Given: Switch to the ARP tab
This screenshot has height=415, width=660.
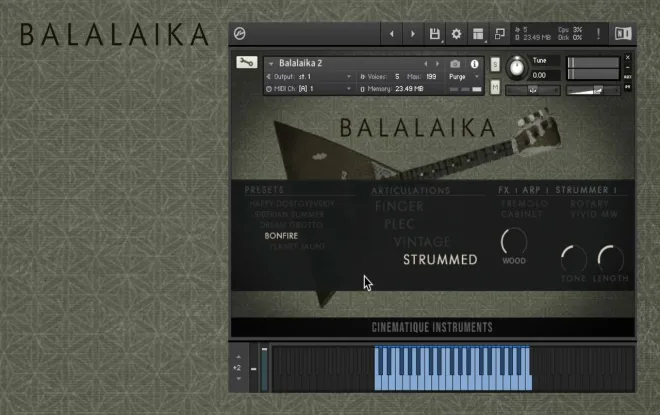Looking at the screenshot, I should tap(531, 190).
